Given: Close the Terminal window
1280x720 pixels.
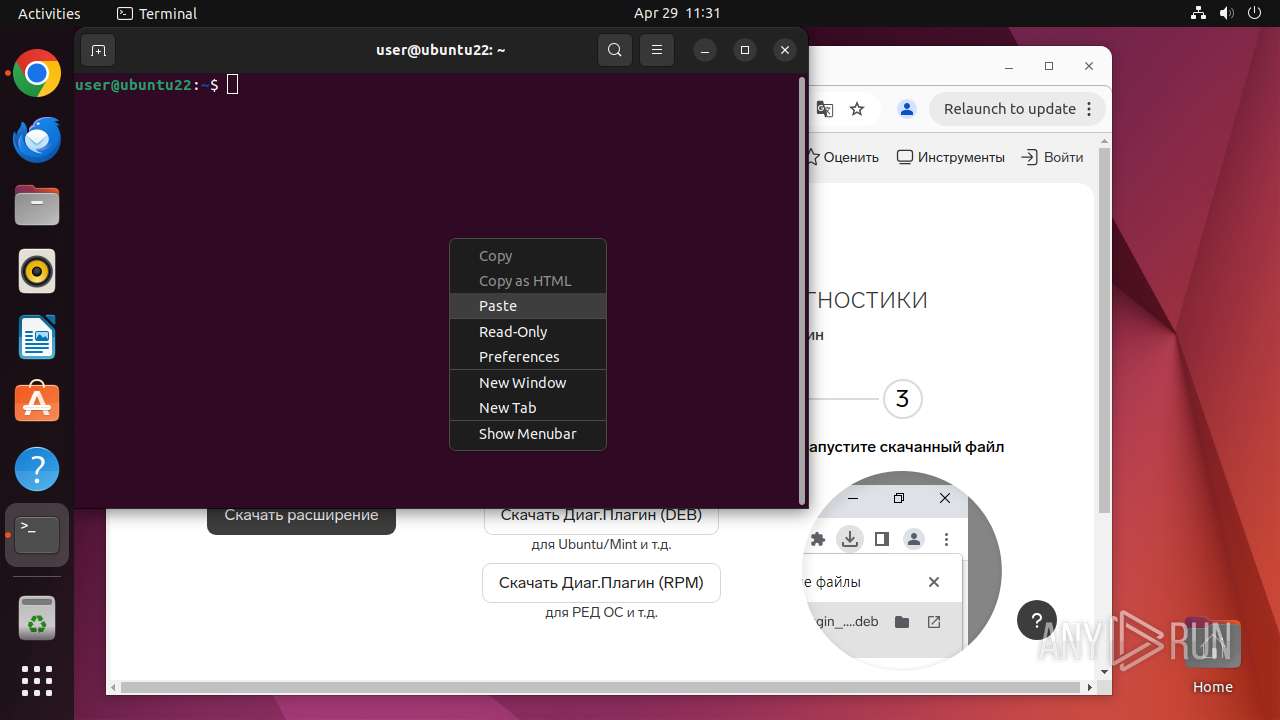Looking at the screenshot, I should 785,50.
